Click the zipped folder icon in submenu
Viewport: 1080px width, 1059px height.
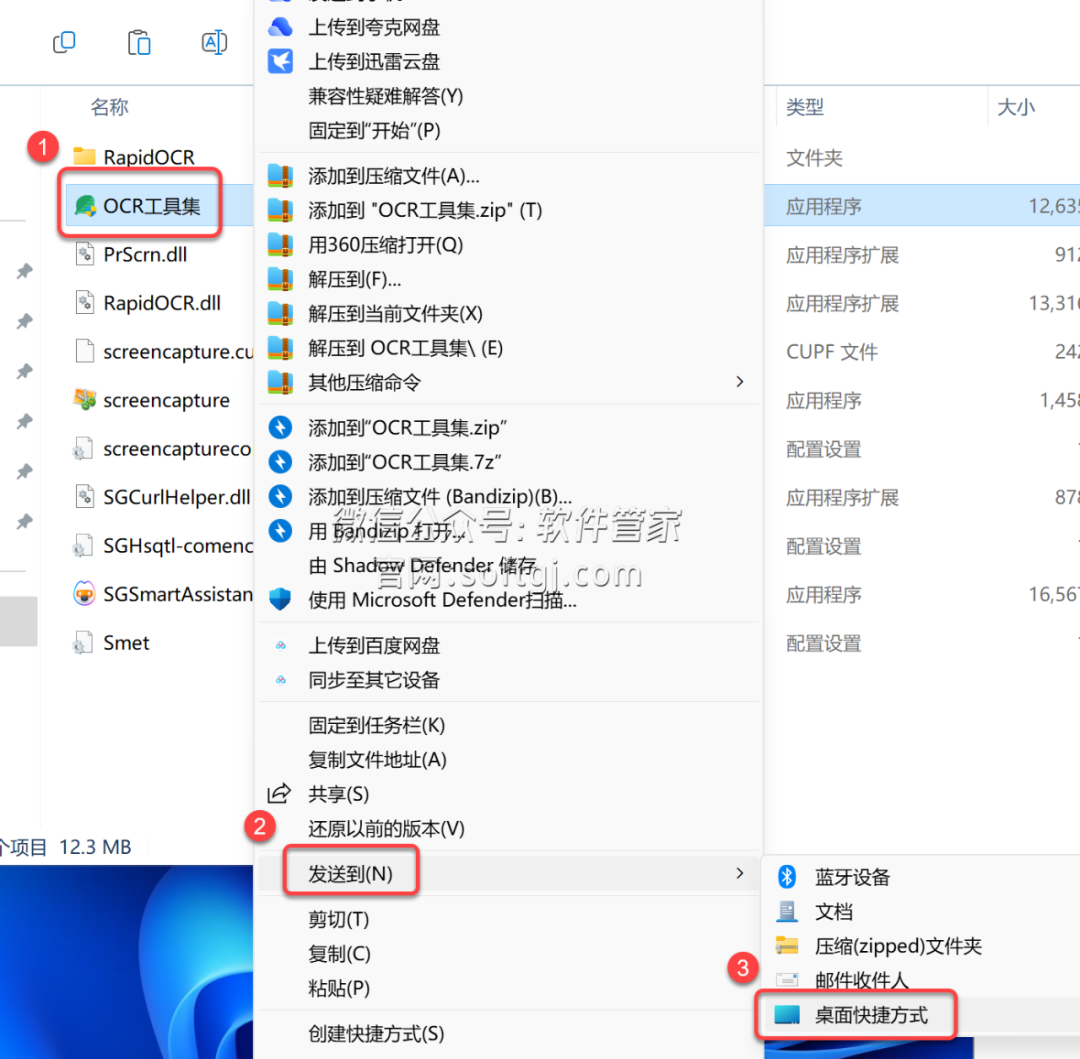[787, 945]
